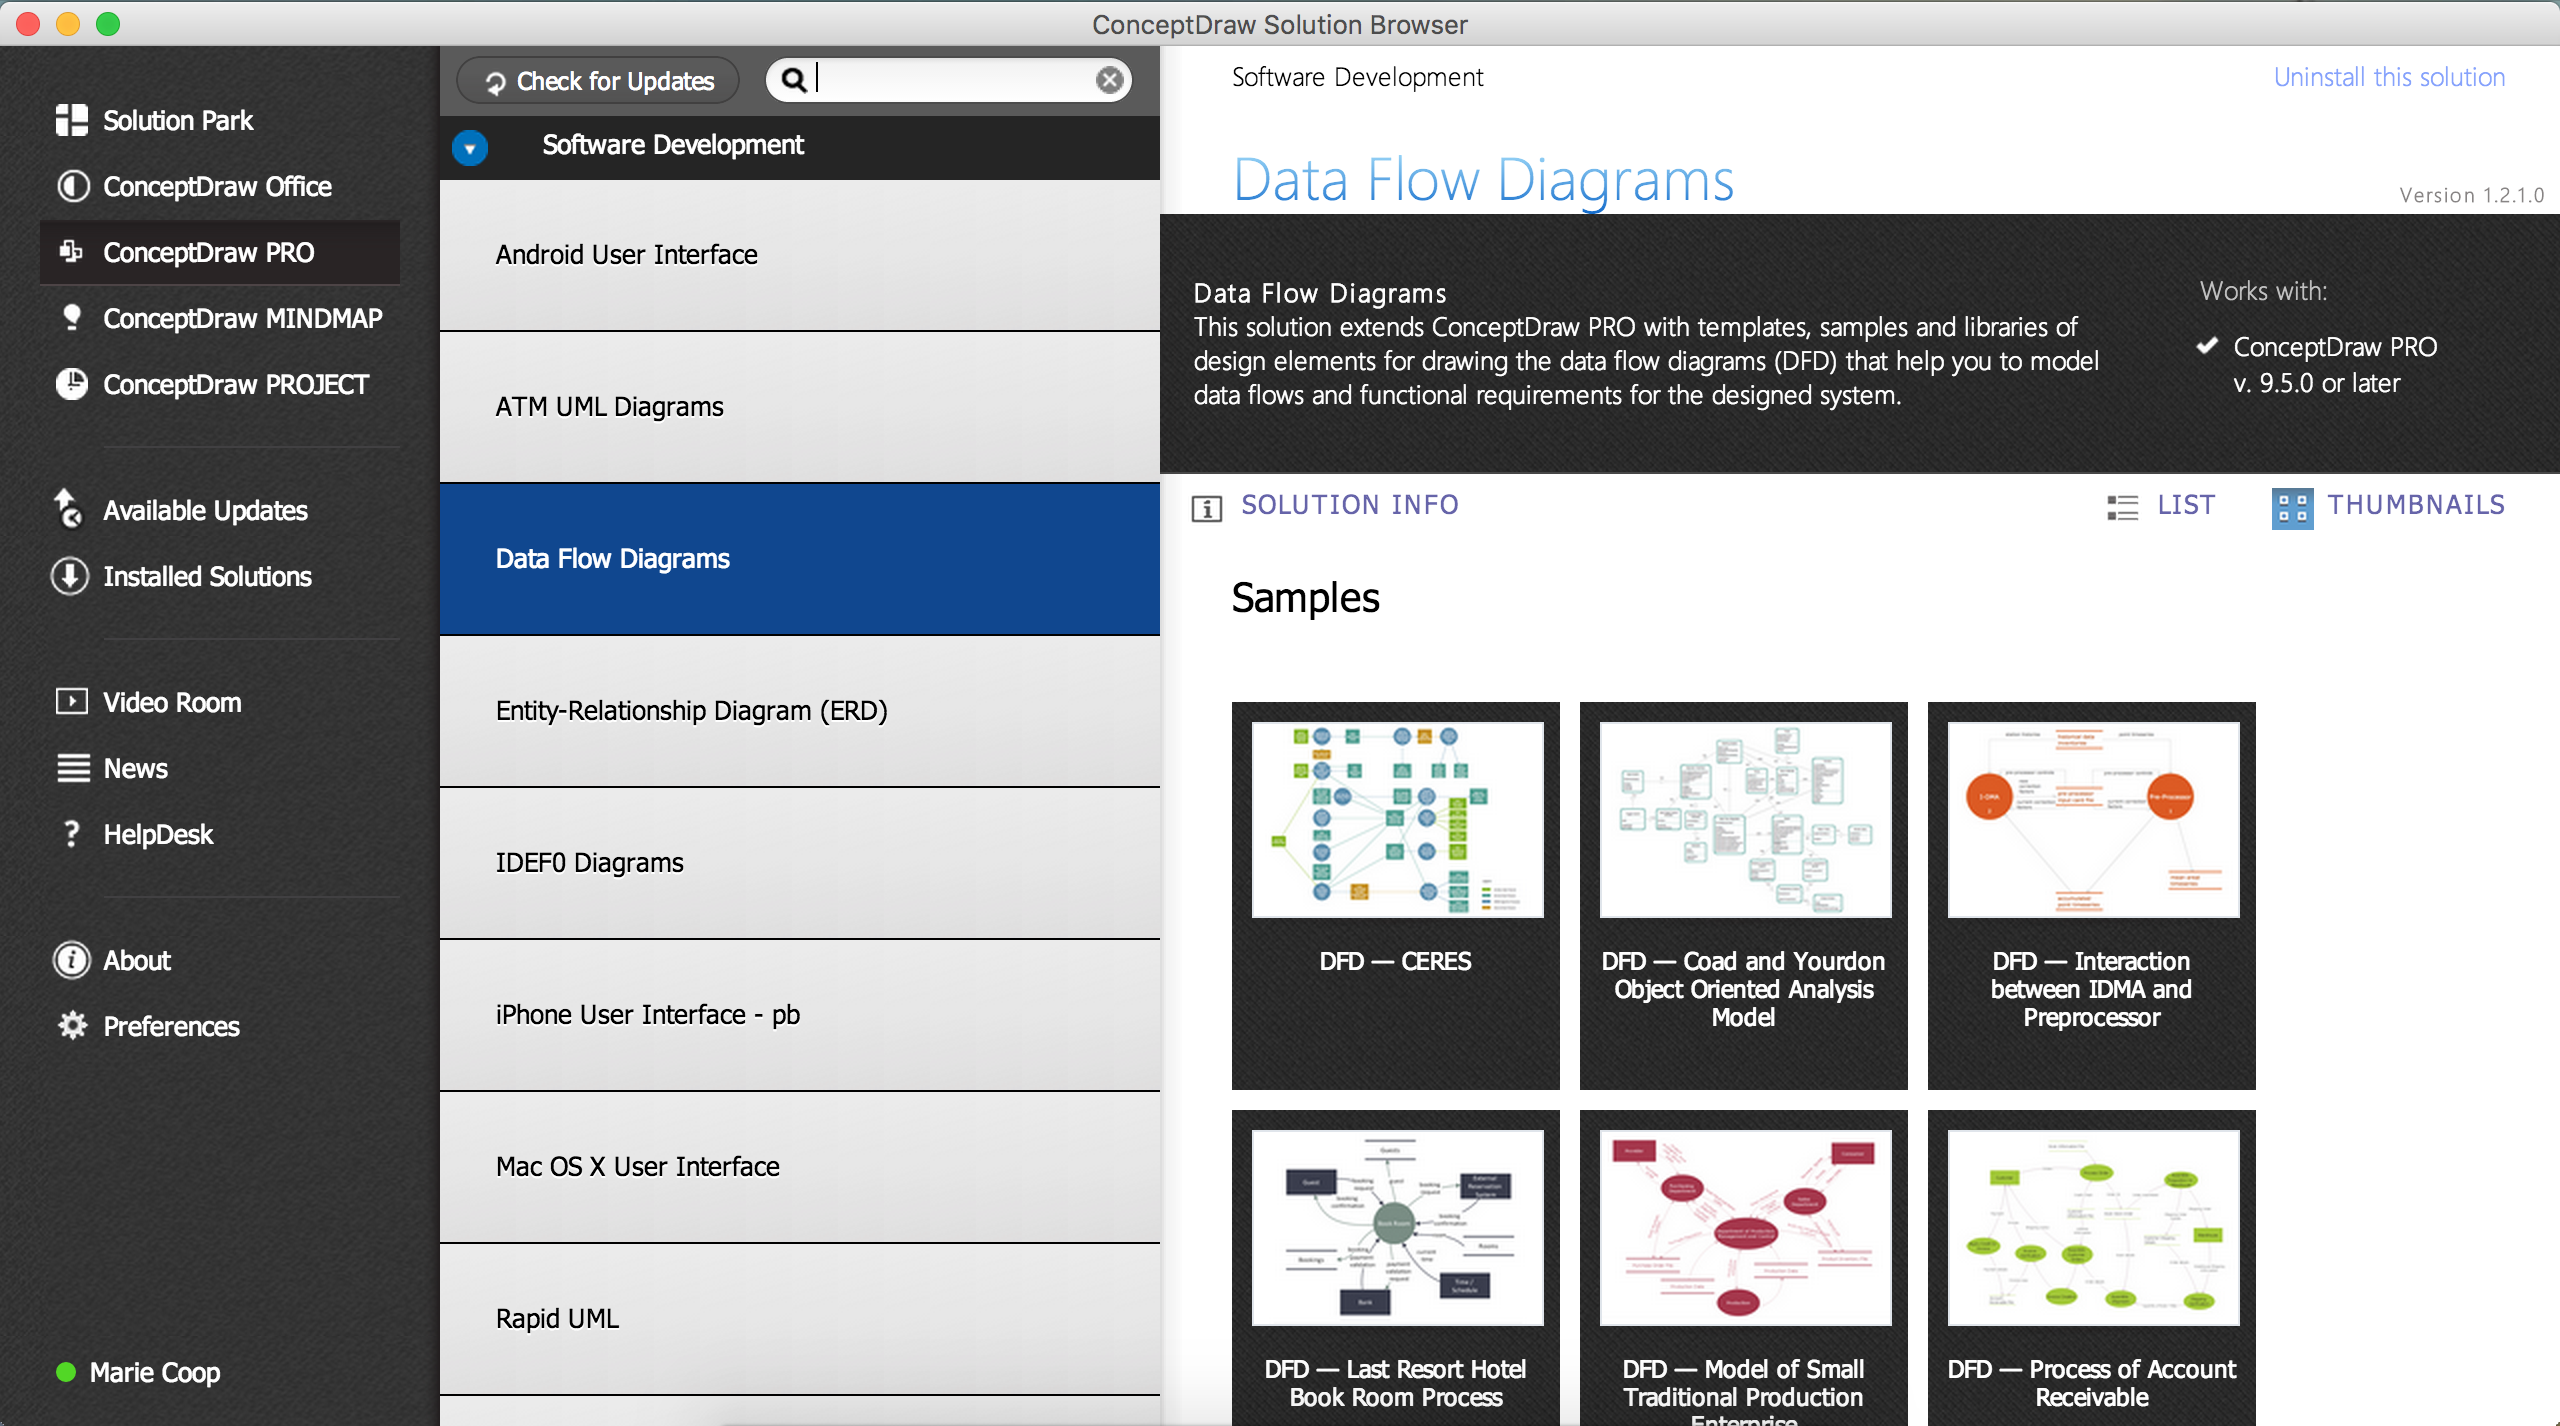
Task: Open Solution Park grid icon
Action: [x=72, y=120]
